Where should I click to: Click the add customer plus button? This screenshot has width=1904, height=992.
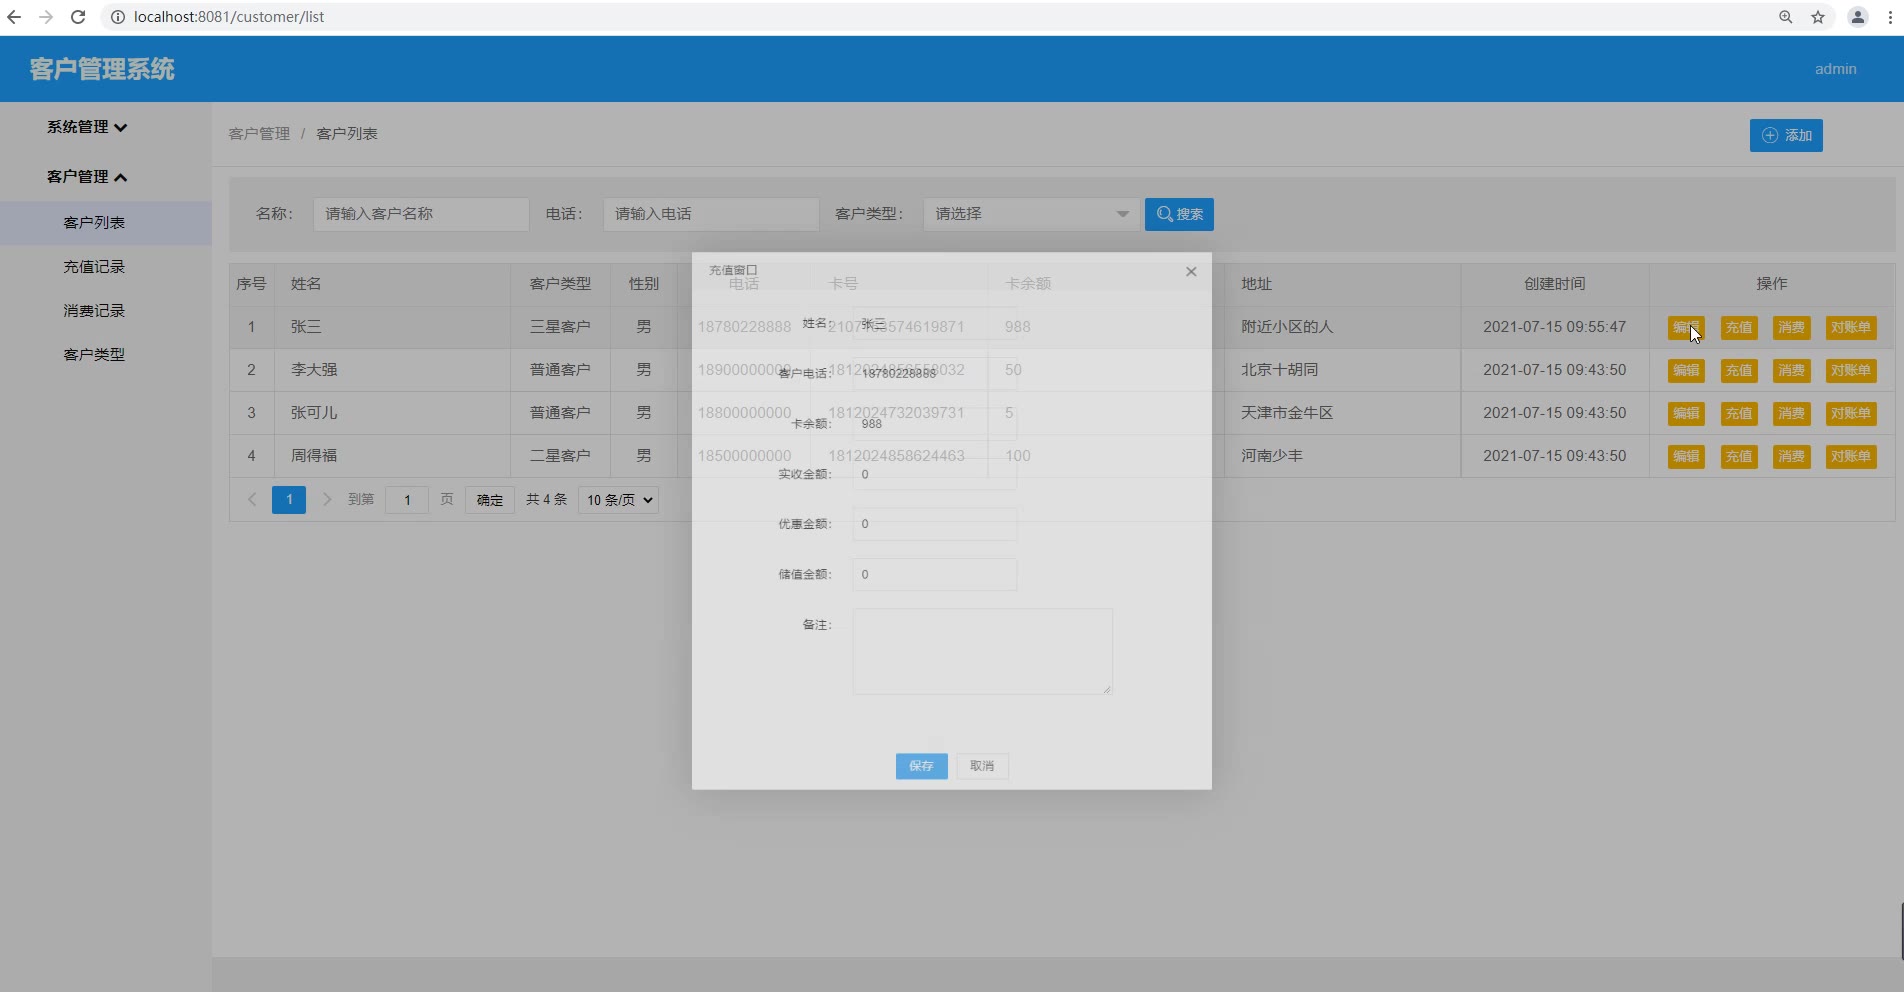[1786, 135]
